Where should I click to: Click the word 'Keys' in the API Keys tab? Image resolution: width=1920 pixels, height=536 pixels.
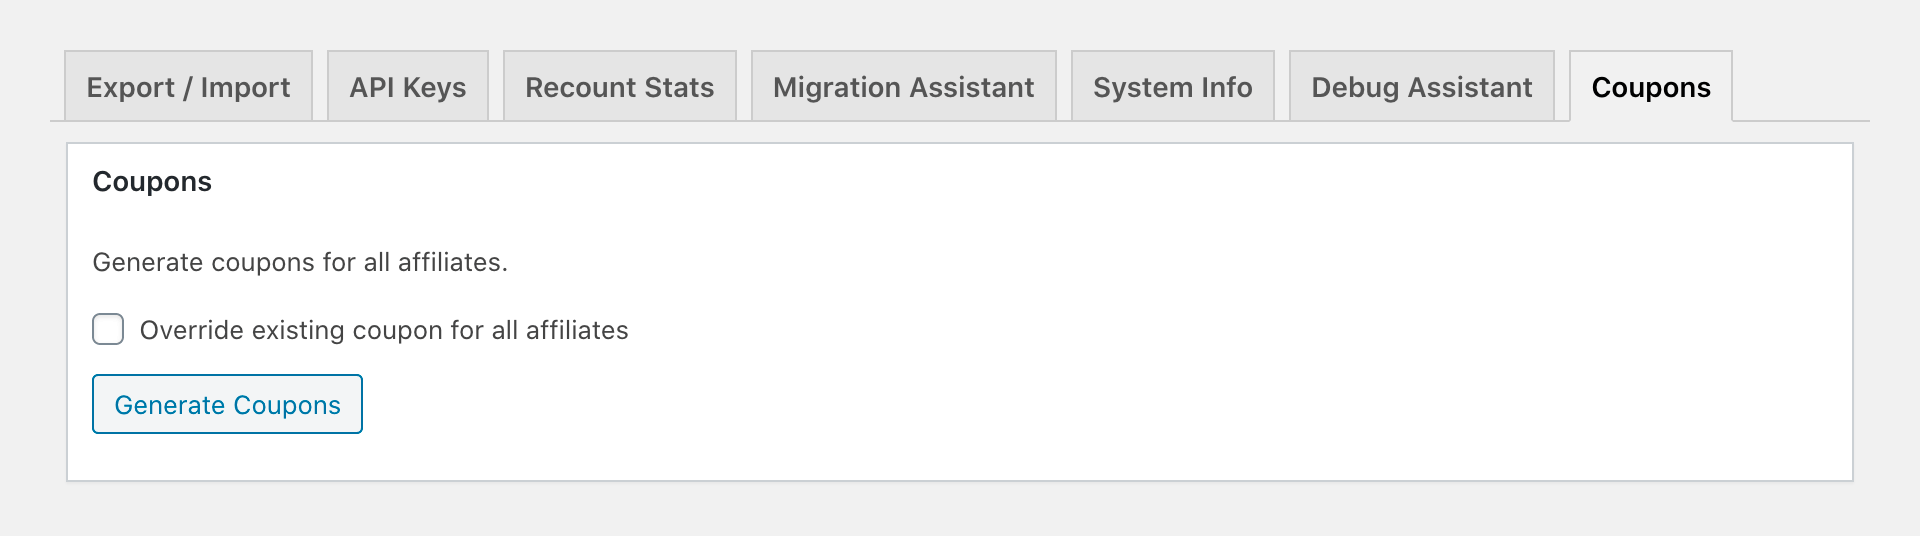coord(434,88)
